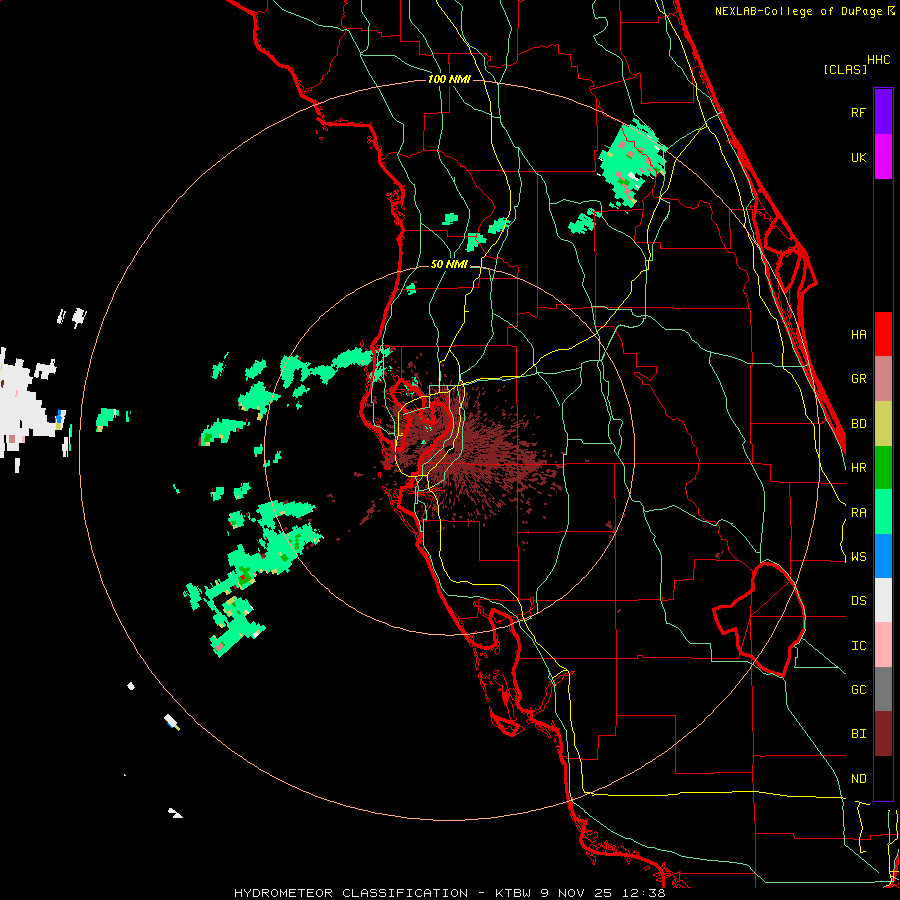Select the IC pink legend color
Image resolution: width=900 pixels, height=900 pixels.
click(x=883, y=645)
